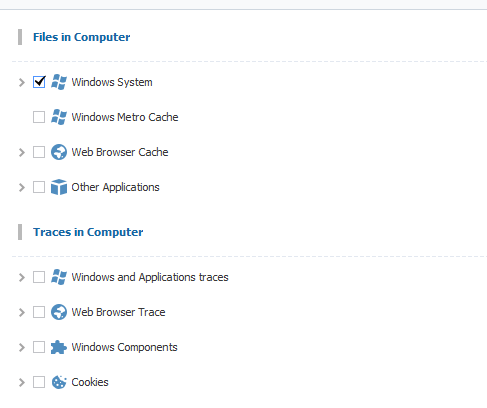Click the Windows and Applications traces icon

click(x=59, y=277)
